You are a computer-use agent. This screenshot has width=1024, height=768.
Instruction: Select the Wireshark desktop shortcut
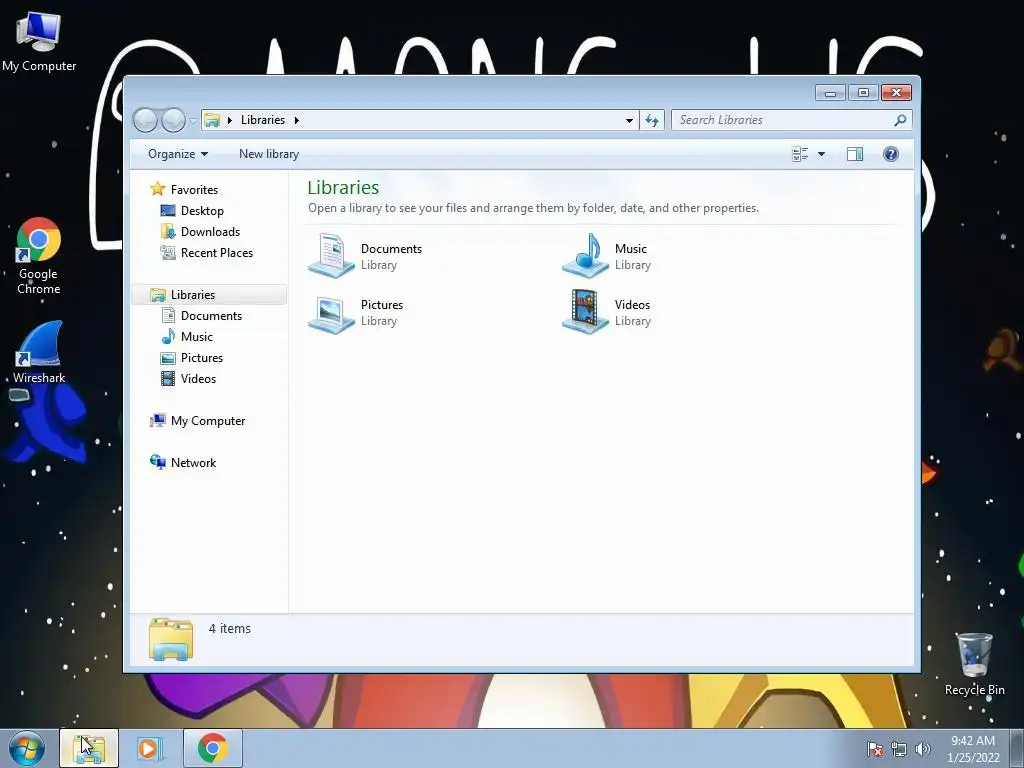point(39,353)
